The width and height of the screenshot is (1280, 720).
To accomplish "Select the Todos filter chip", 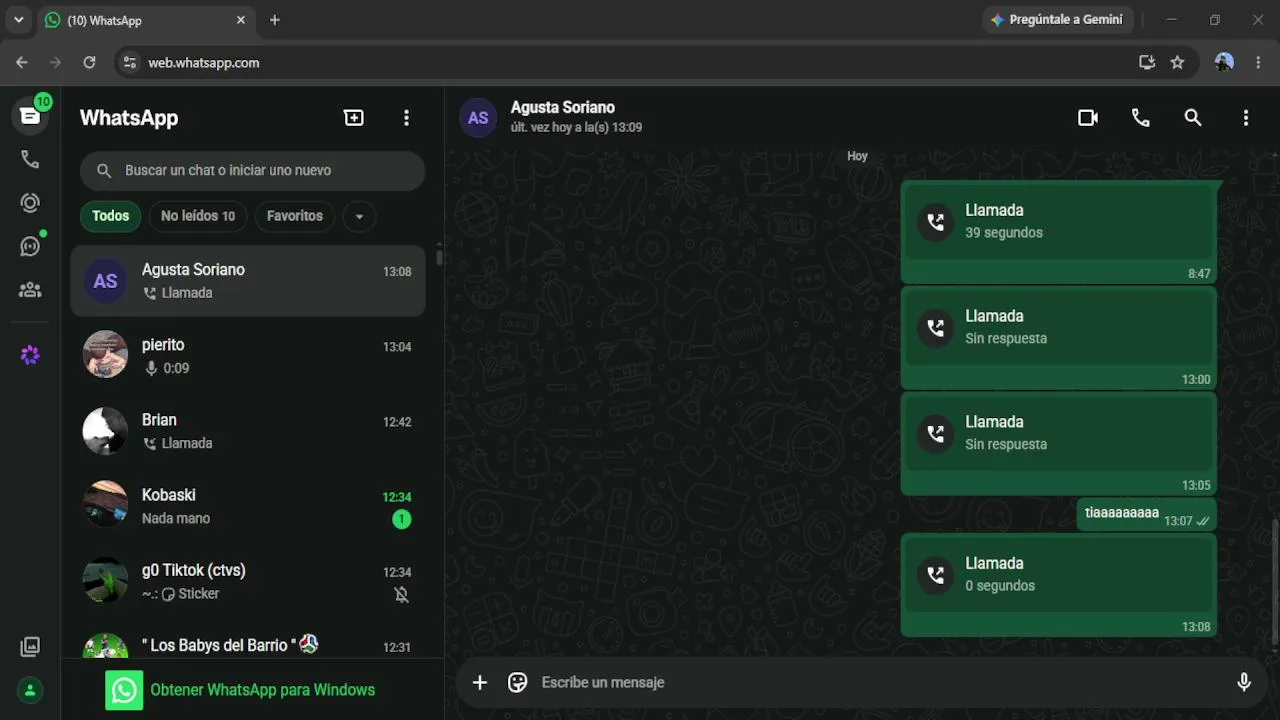I will 110,216.
